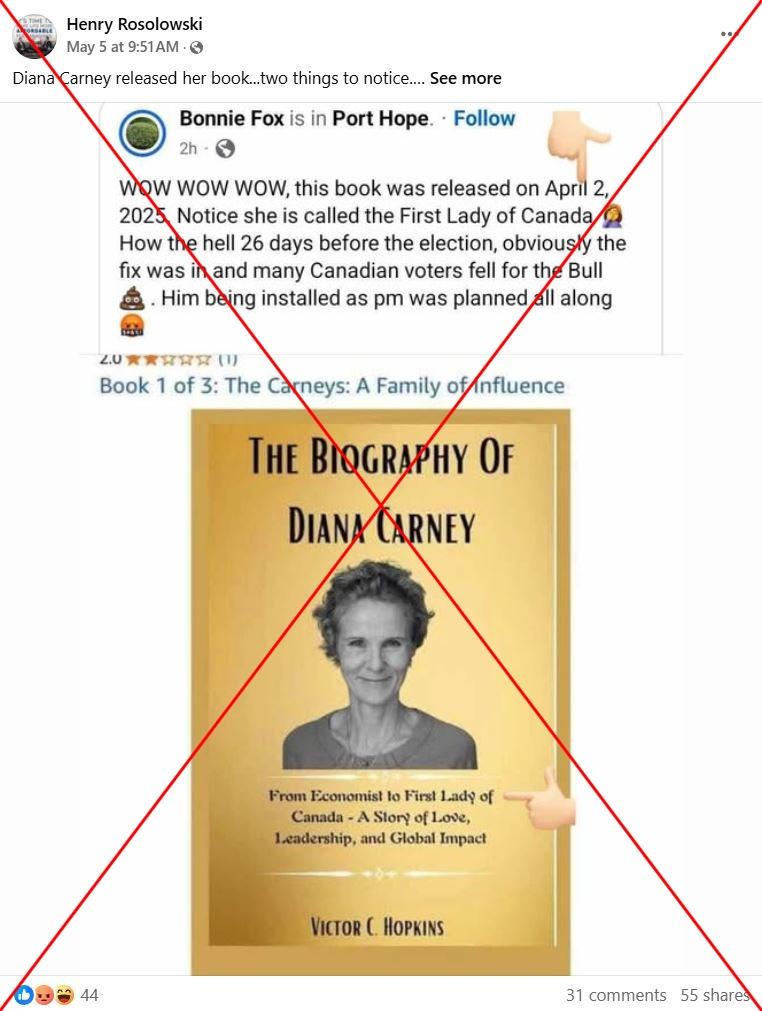Open the post options three-dot menu

[x=728, y=34]
